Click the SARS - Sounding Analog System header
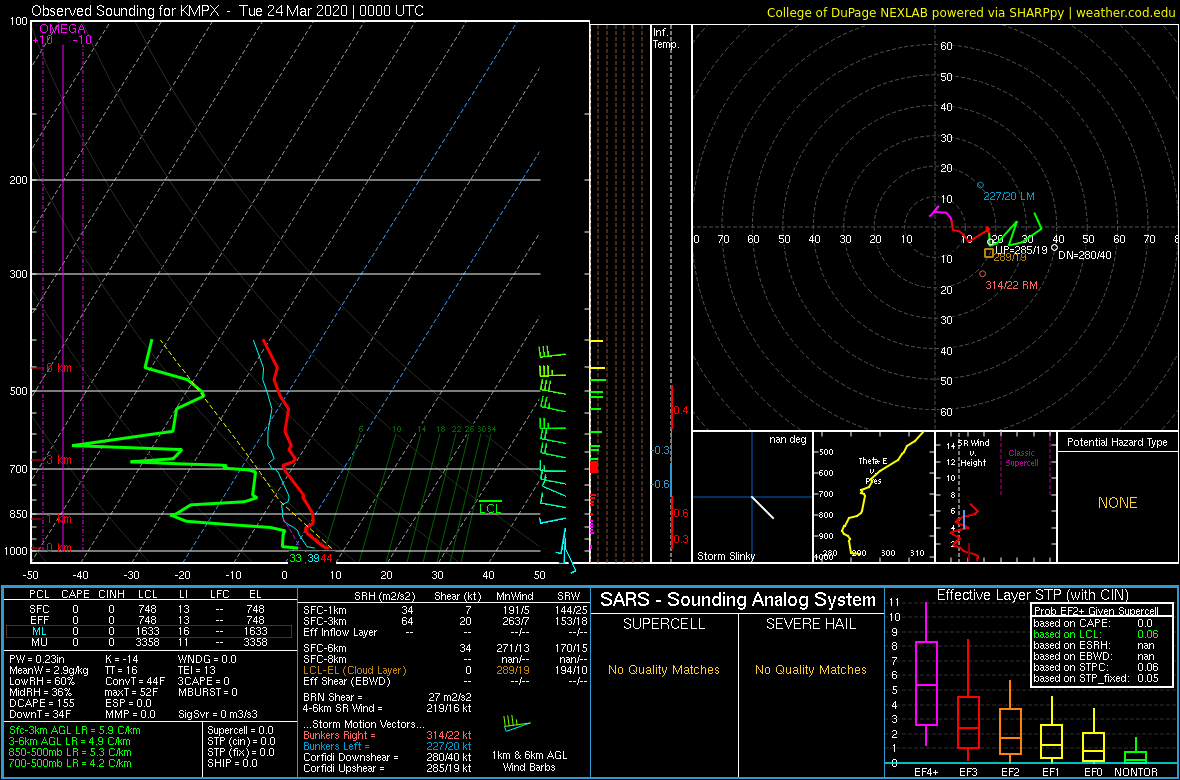The image size is (1180, 780). point(738,600)
